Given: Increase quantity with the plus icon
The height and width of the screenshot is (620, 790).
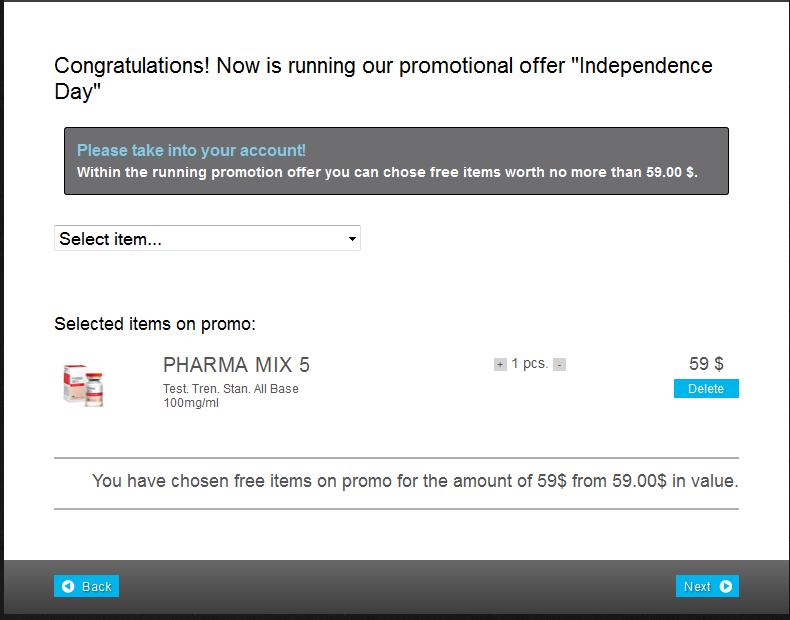Looking at the screenshot, I should [500, 365].
